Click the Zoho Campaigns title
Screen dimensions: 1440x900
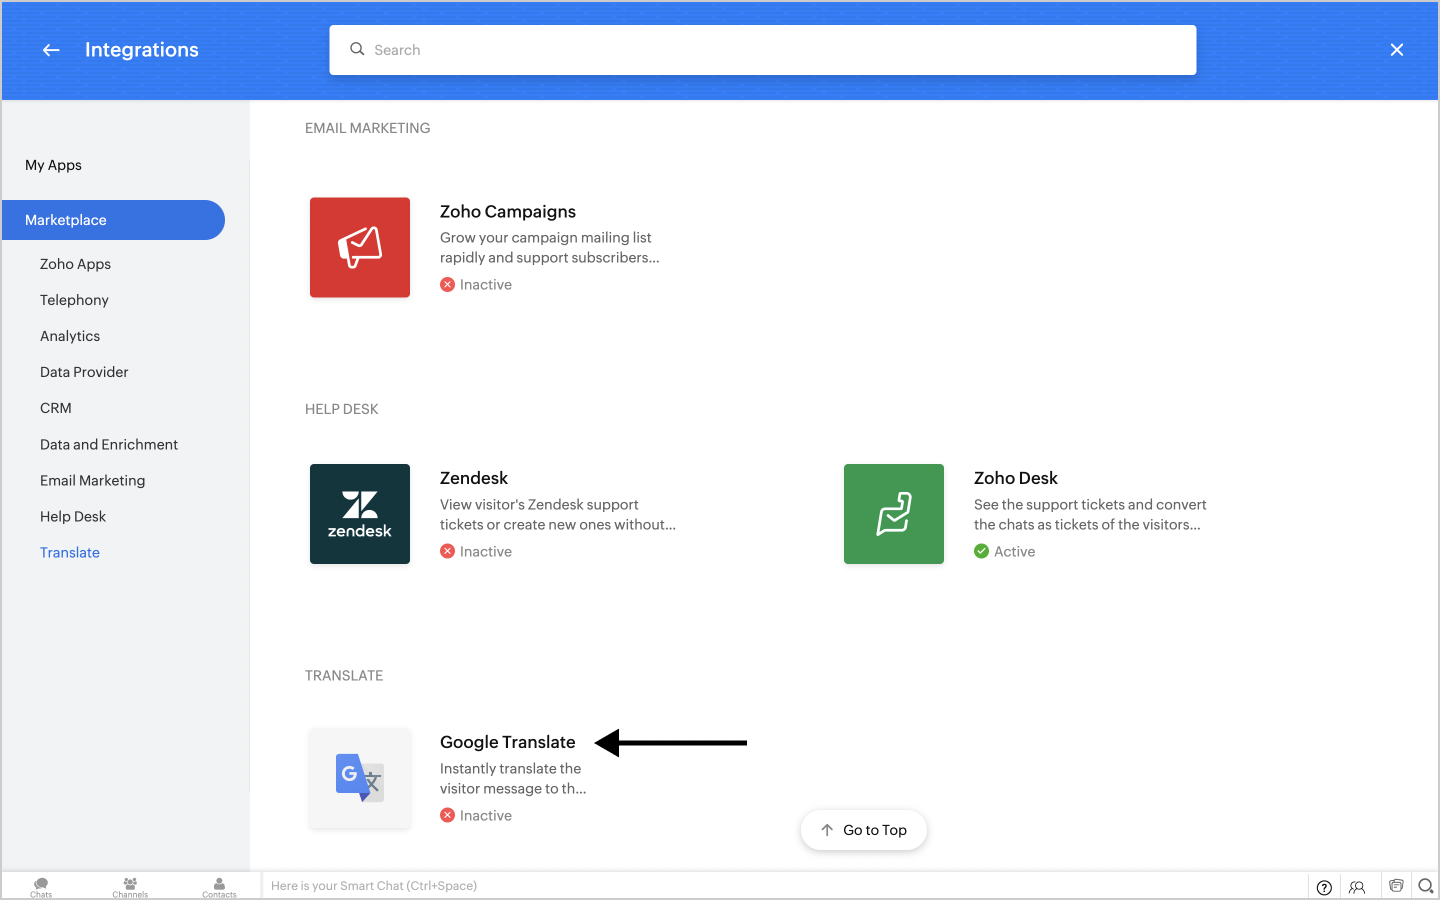508,212
